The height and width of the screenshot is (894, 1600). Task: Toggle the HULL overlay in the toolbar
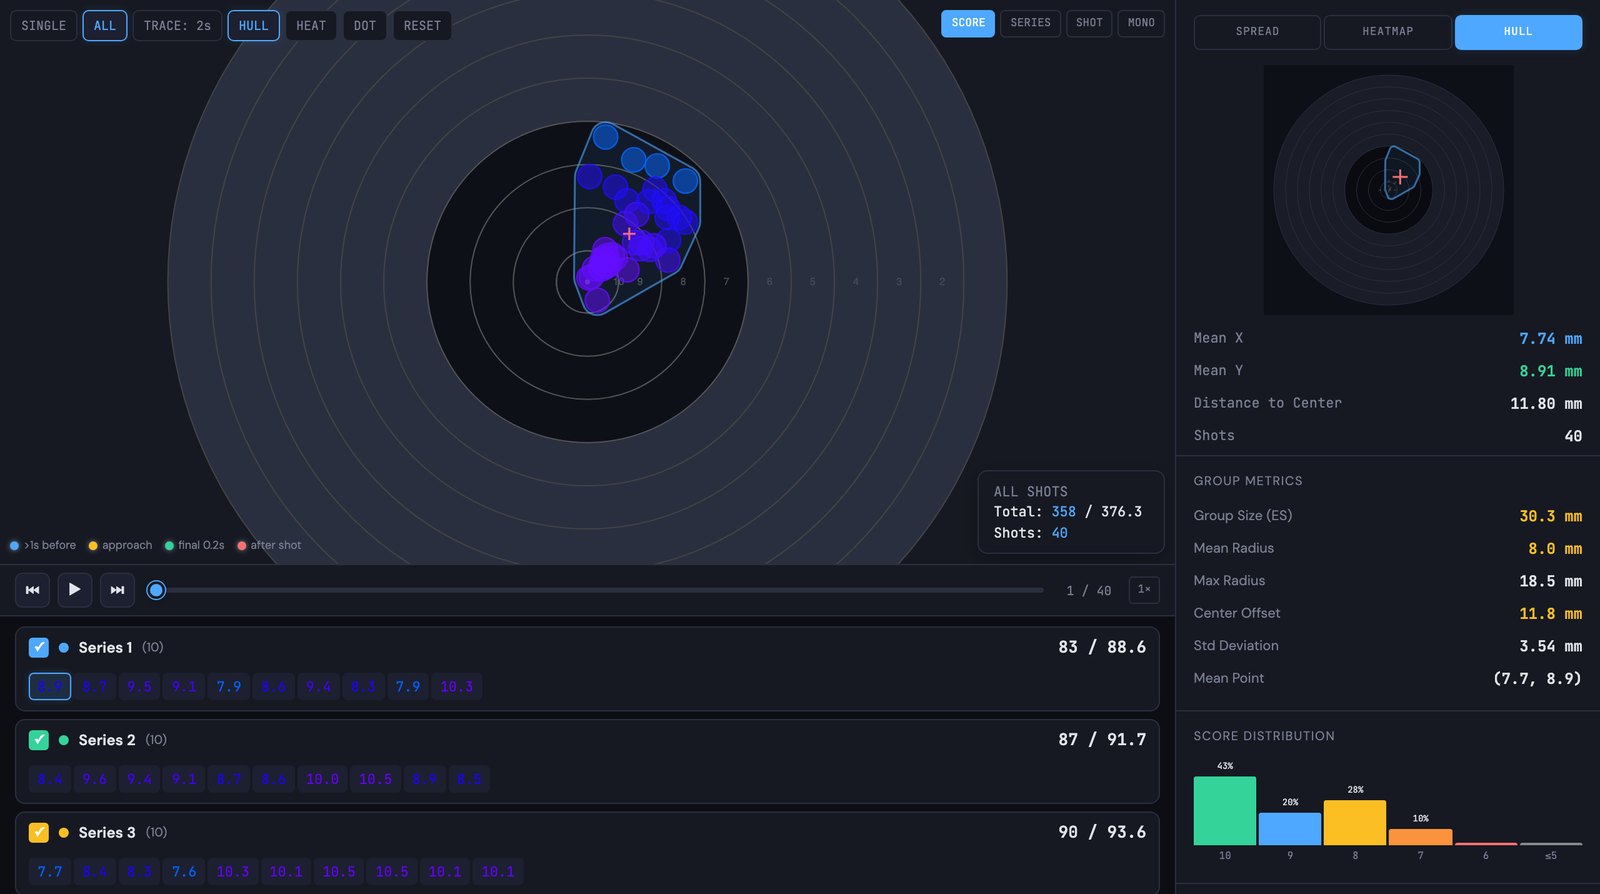[x=254, y=25]
